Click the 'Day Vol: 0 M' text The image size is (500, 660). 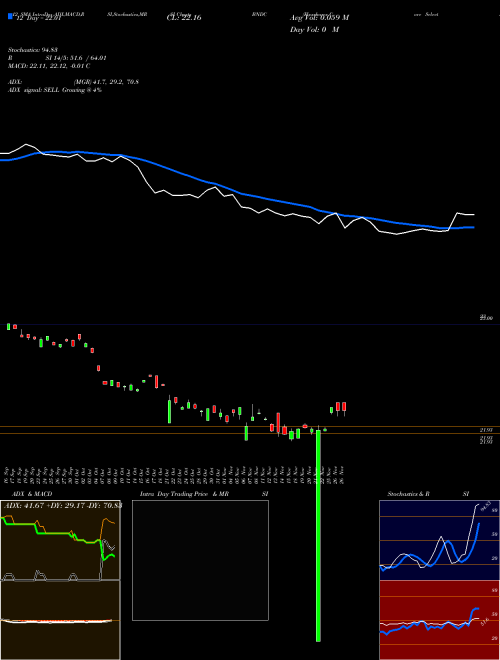pos(314,30)
